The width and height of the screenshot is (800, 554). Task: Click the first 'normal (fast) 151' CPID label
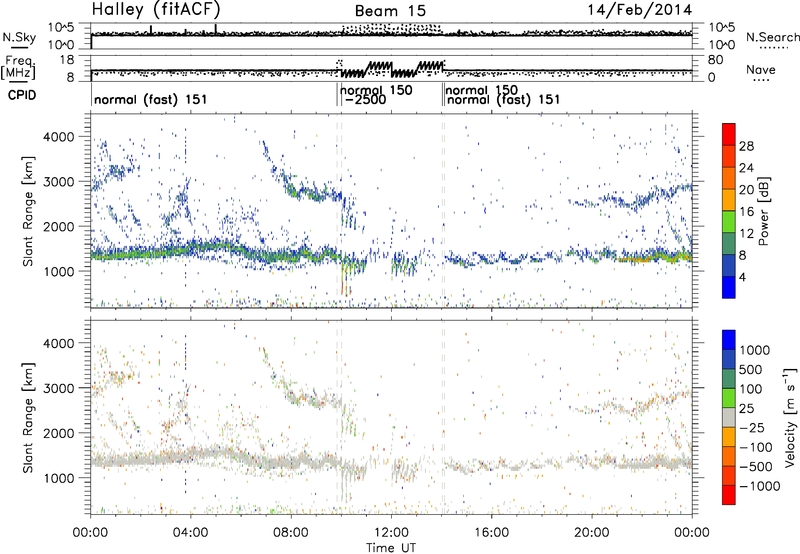click(151, 99)
